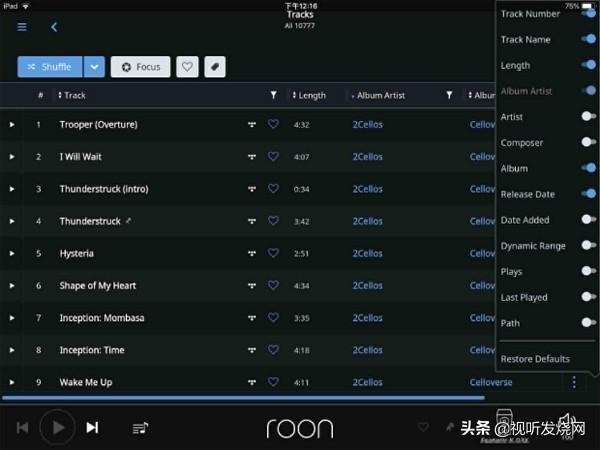Open the Album Artist filter funnel
This screenshot has width=600, height=450.
449,95
